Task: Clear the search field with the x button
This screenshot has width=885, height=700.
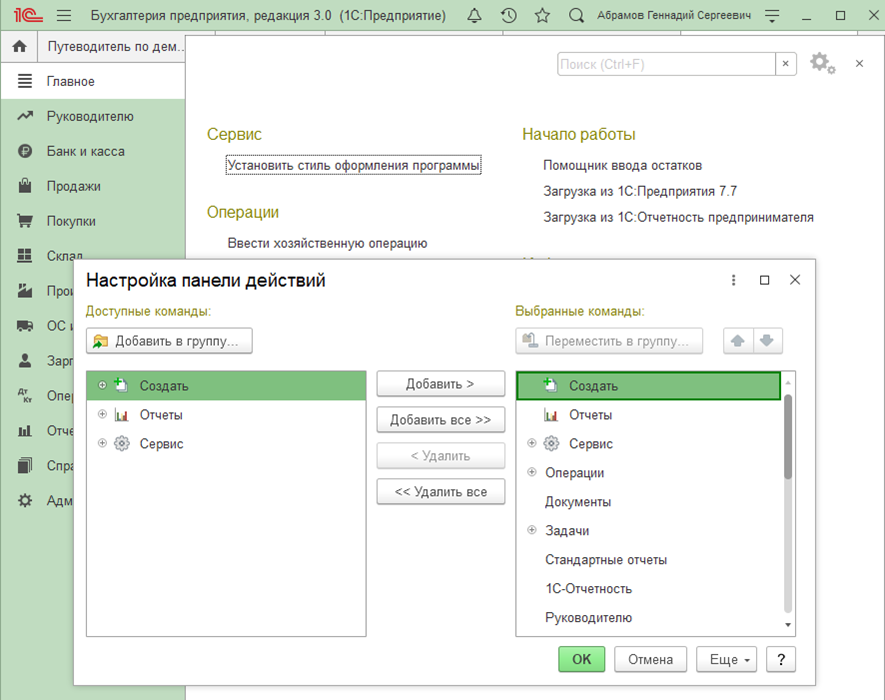Action: [785, 64]
